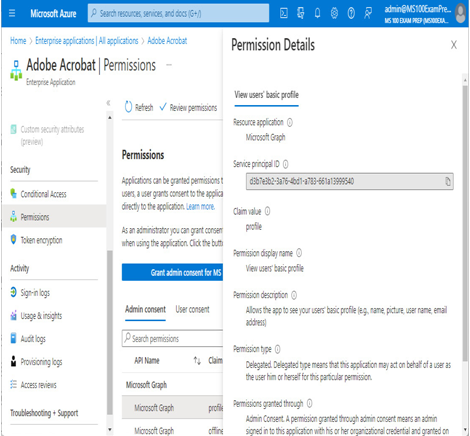Open Cloud Shell icon in top bar
Image resolution: width=470 pixels, height=436 pixels.
coord(284,13)
